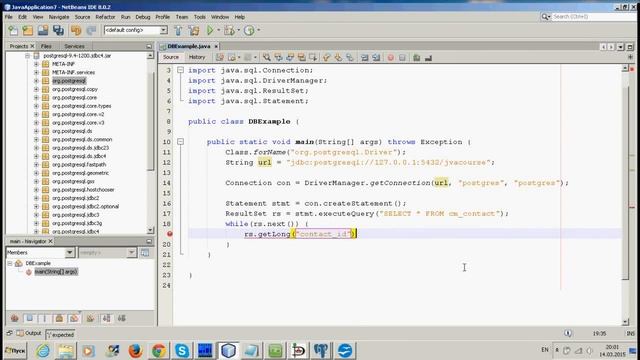Switch to the History editor view
Screen dimensions: 640x360
(x=197, y=57)
